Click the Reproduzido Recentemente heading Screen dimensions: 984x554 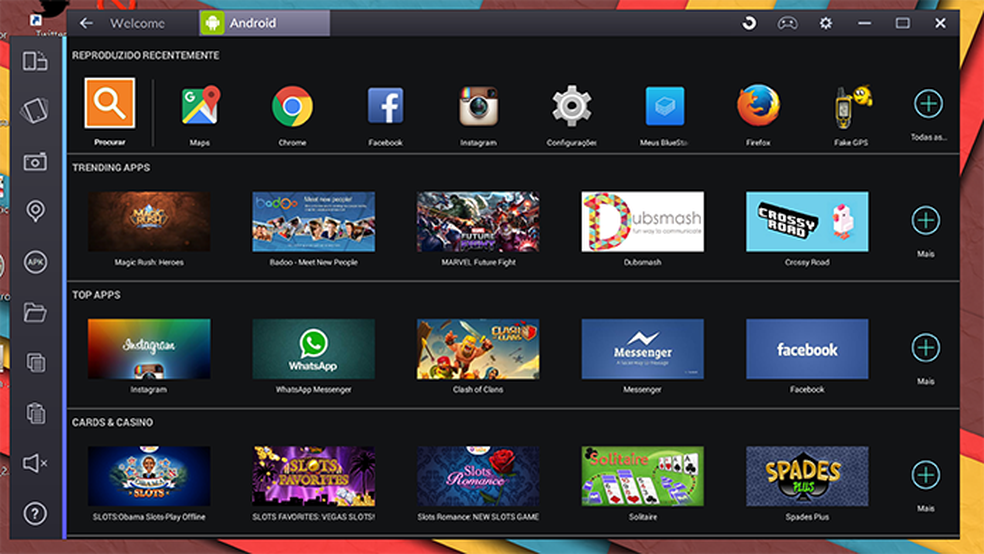click(146, 55)
